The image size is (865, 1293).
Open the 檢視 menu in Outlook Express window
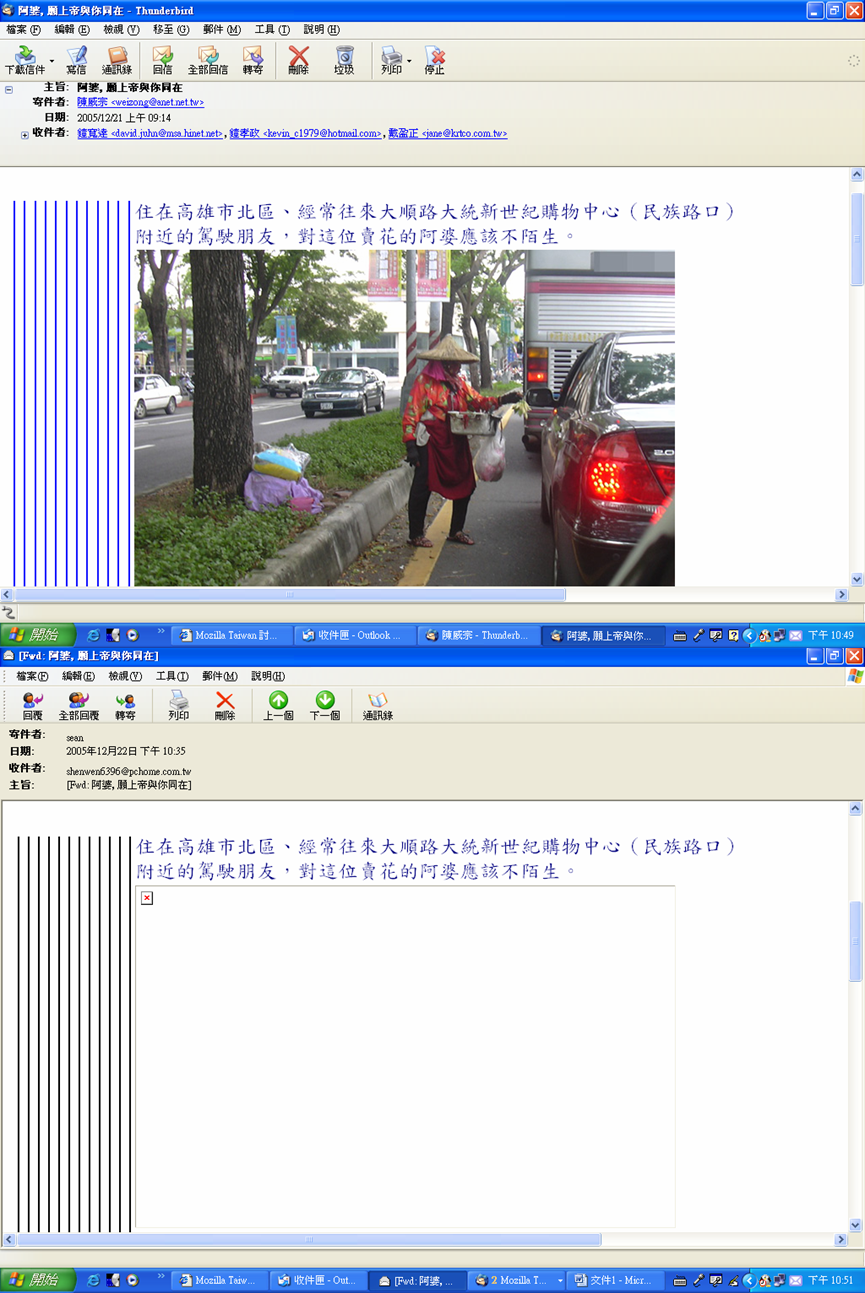coord(125,676)
